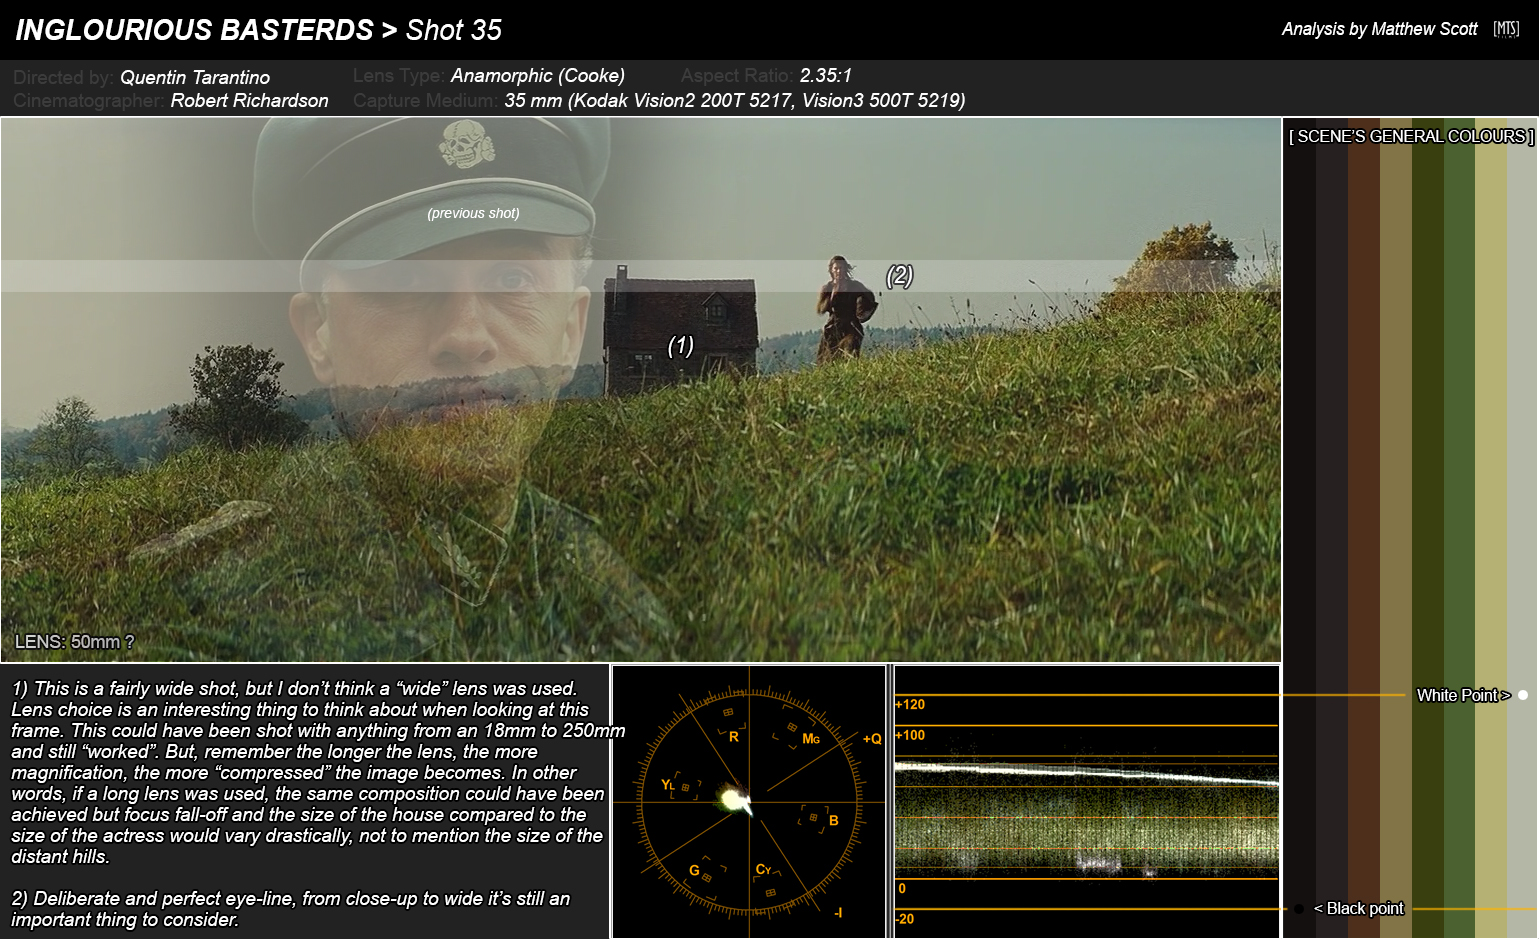Click the LENS: 50mm ? caption
The image size is (1539, 939).
(x=74, y=642)
